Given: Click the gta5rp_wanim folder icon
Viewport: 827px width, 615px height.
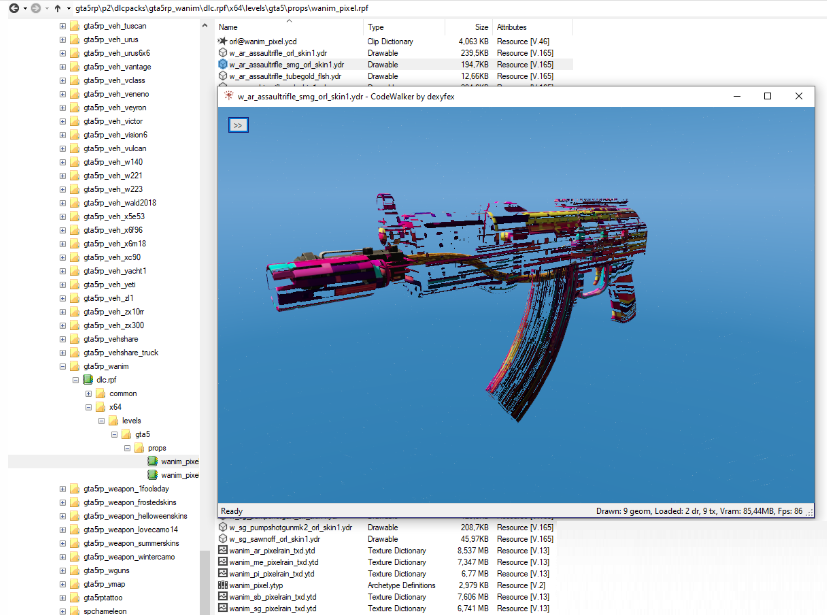Looking at the screenshot, I should coord(75,366).
